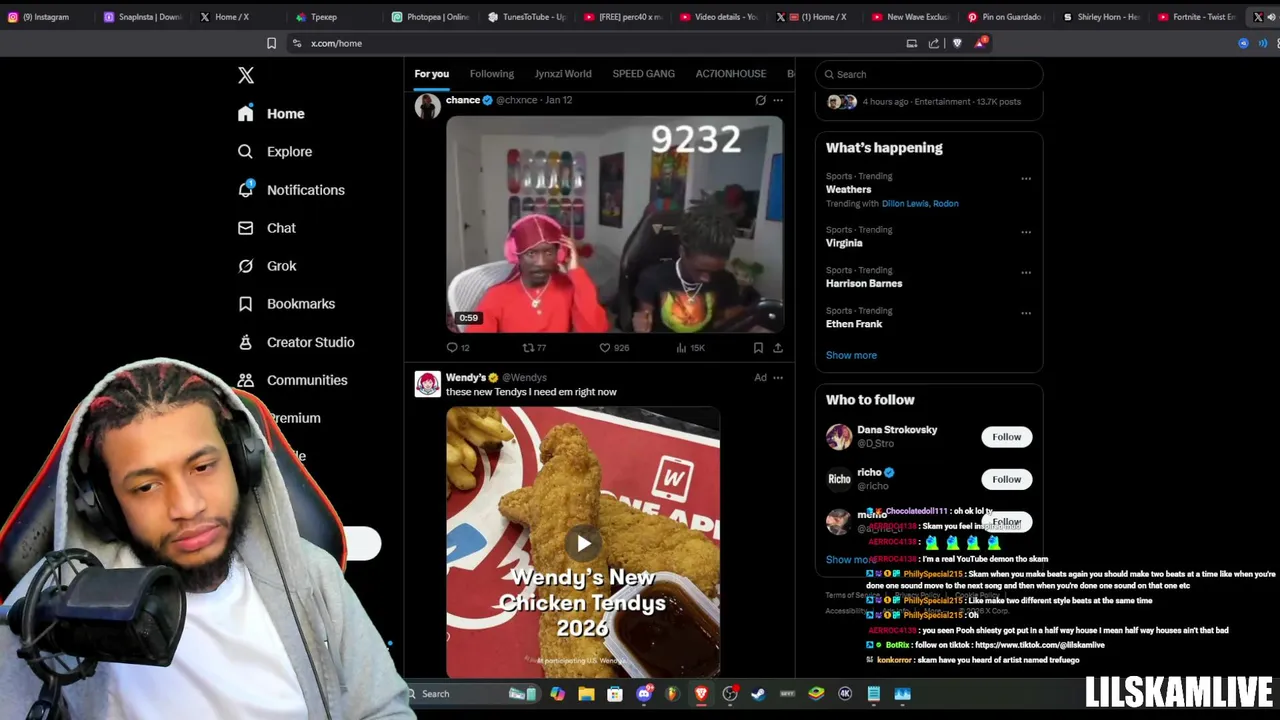Open File Explorer from taskbar
This screenshot has width=1280, height=720.
(x=586, y=694)
